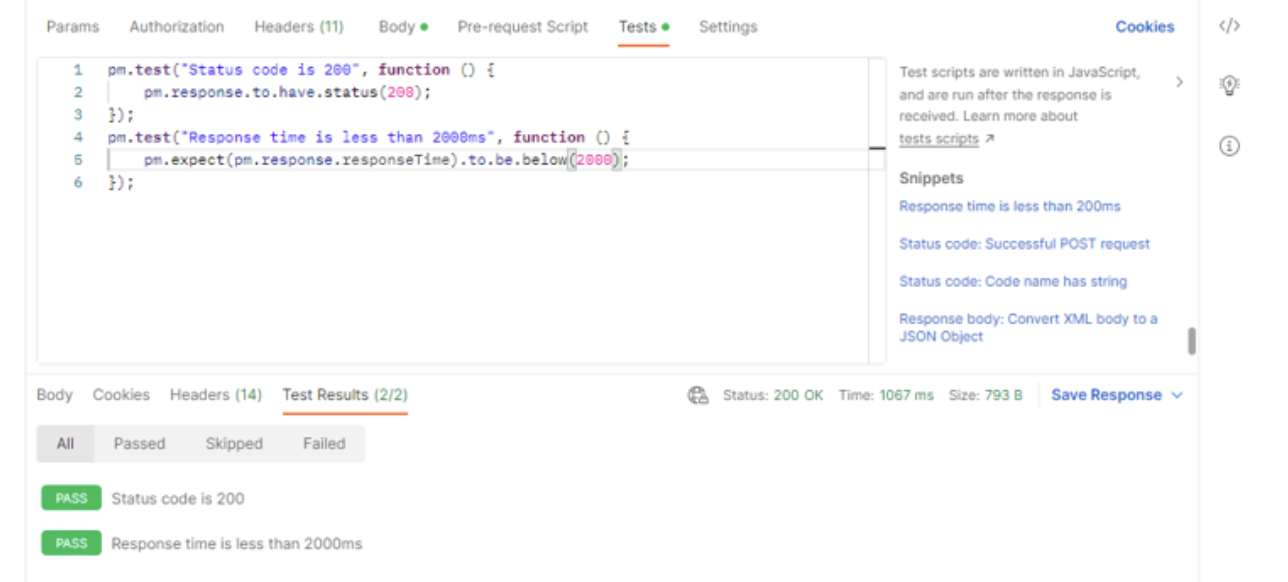Place cursor in code editor line 1
The image size is (1288, 582).
pyautogui.click(x=301, y=70)
